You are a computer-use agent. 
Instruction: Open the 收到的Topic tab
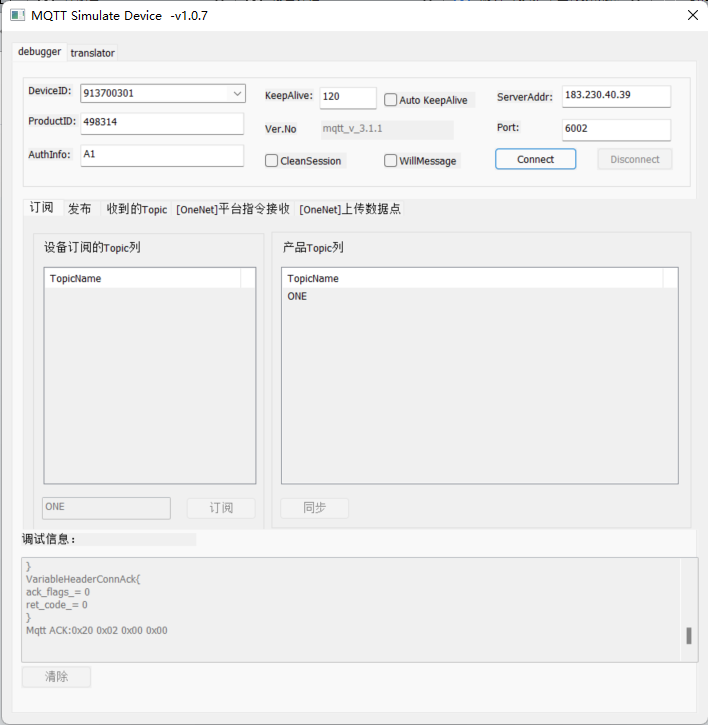[x=137, y=209]
